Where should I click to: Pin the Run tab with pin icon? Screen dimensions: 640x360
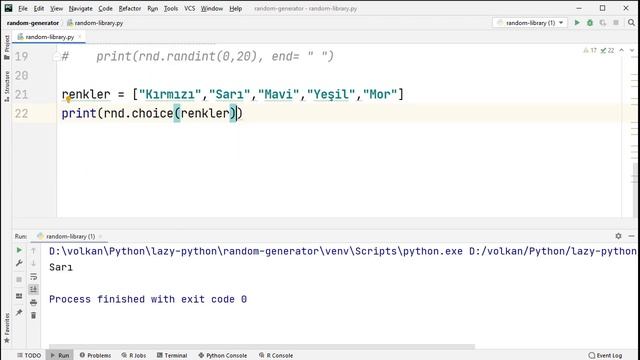(19, 312)
